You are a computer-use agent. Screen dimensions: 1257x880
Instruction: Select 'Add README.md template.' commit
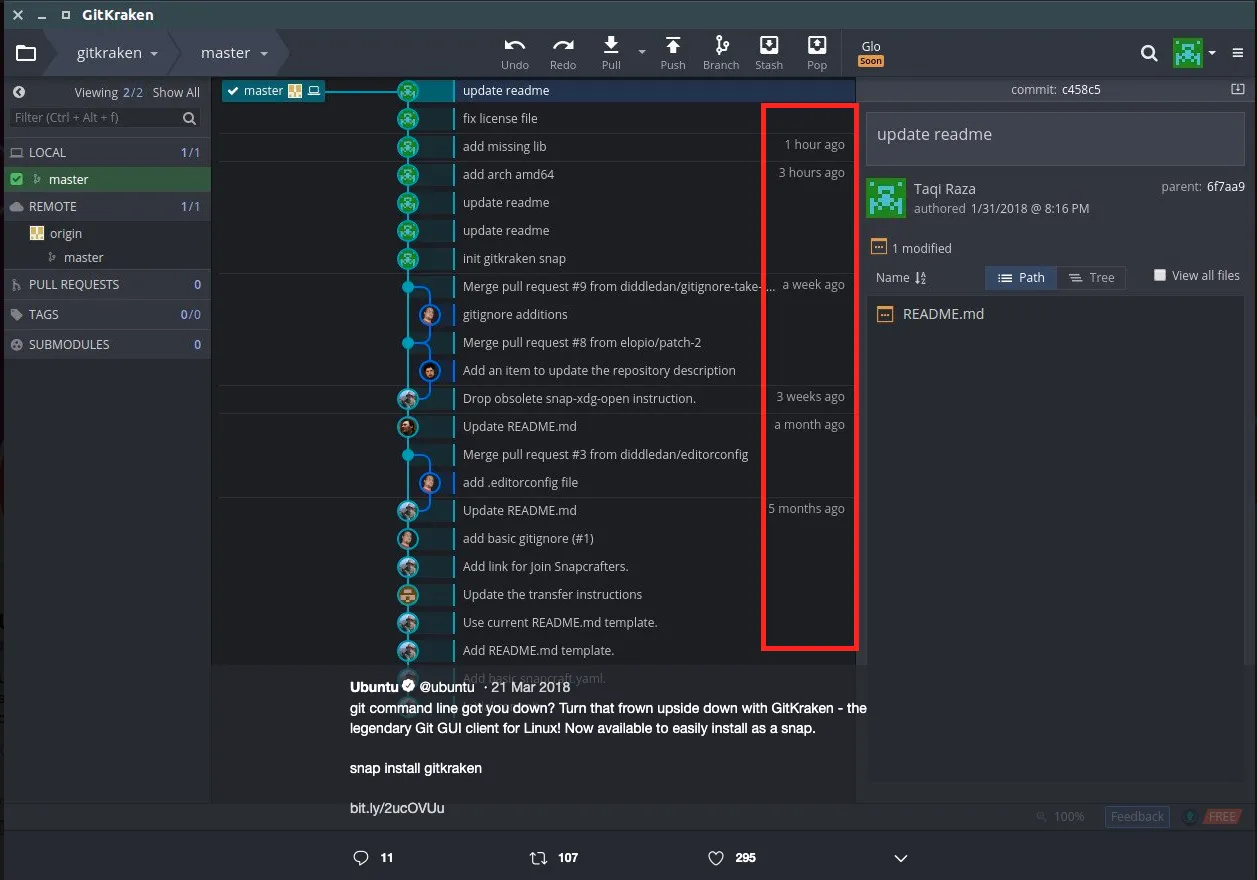pyautogui.click(x=537, y=651)
